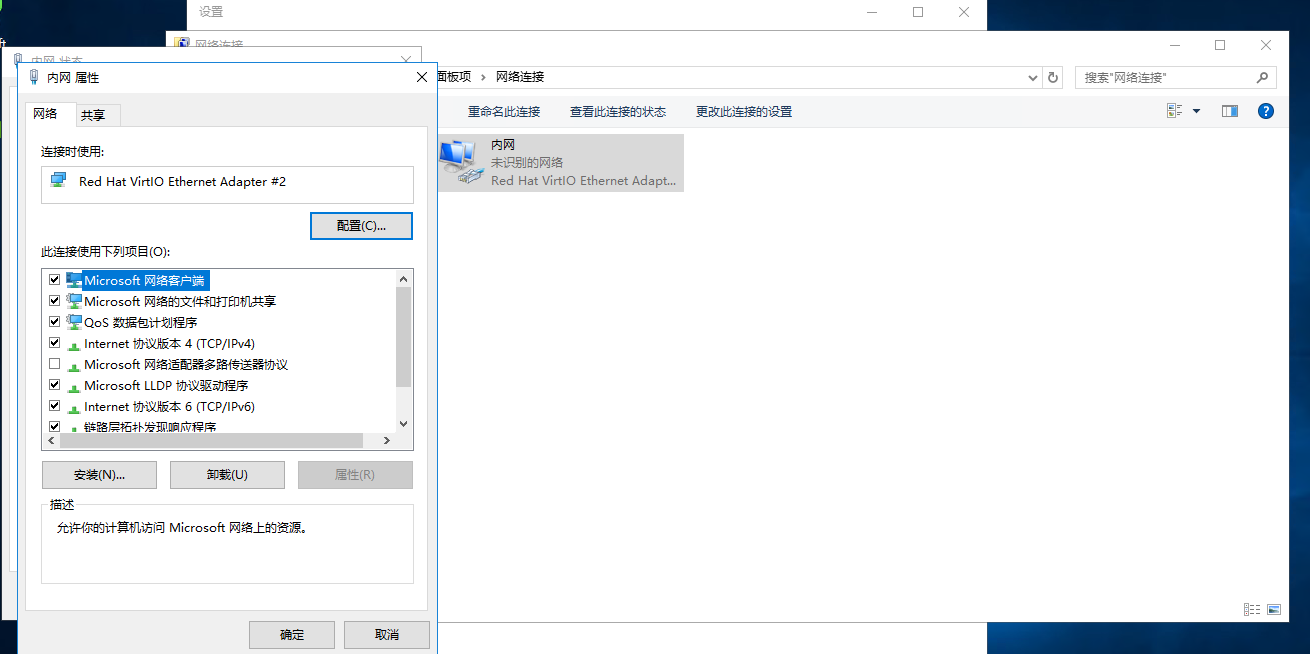Click 重命名此连接 in the toolbar
Screen dimensions: 1310x654
[504, 111]
